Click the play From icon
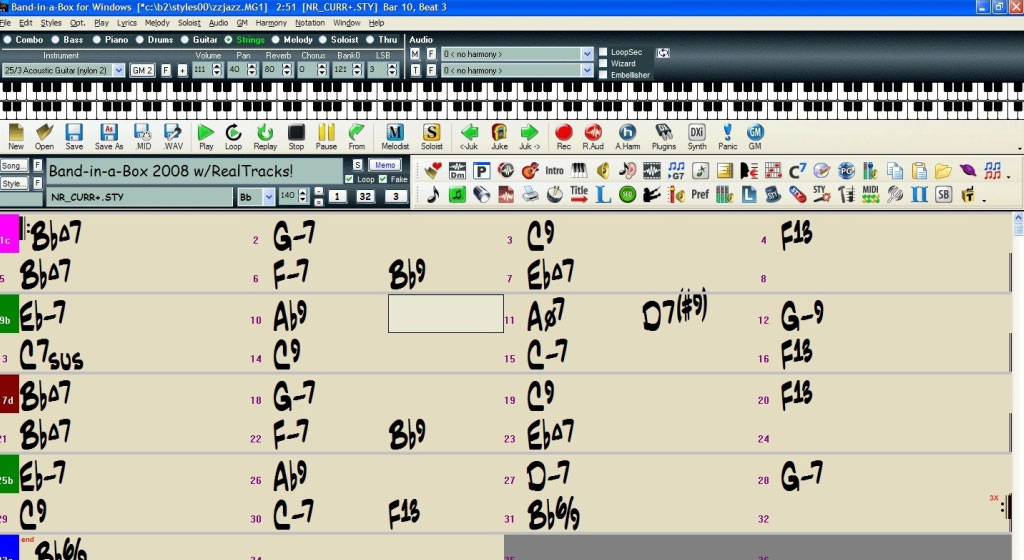This screenshot has width=1024, height=560. tap(357, 136)
